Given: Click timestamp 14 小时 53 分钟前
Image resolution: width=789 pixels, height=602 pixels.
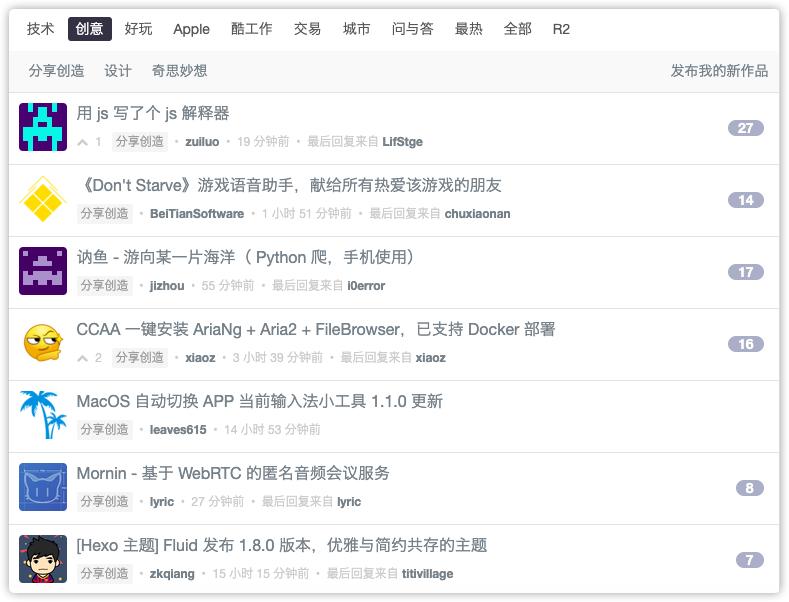Looking at the screenshot, I should (x=272, y=430).
